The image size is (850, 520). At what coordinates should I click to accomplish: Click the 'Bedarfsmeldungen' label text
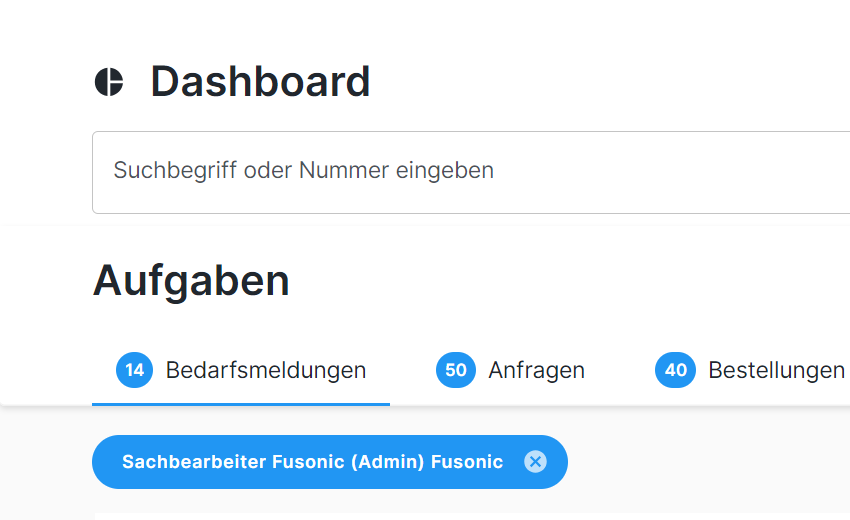[x=266, y=371]
